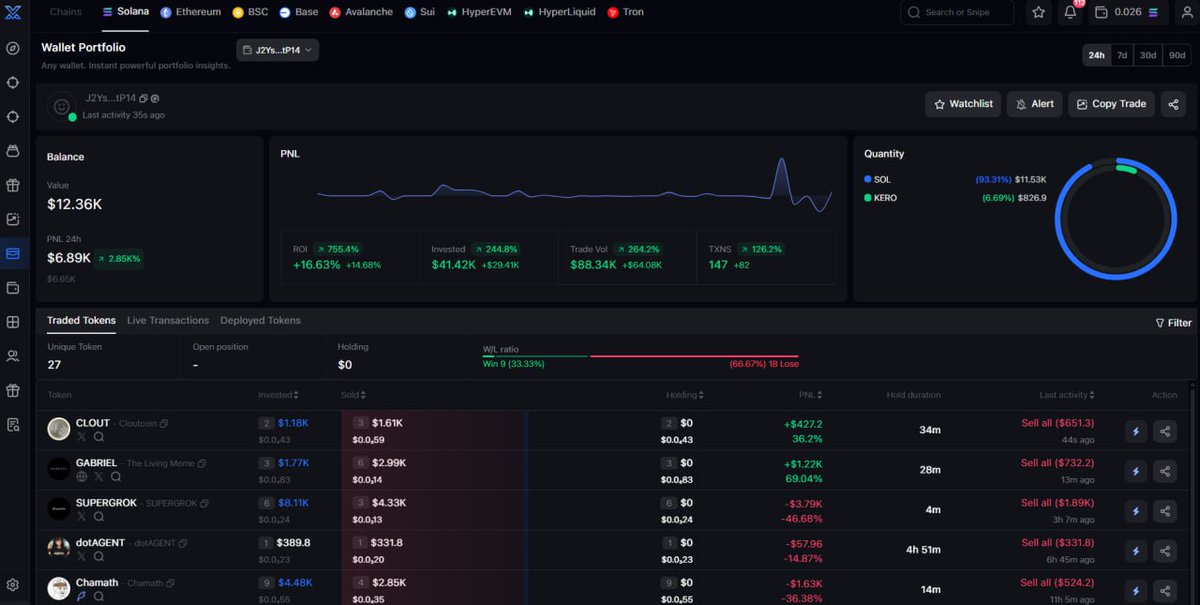
Task: Sort table by Last activity column
Action: click(1068, 395)
